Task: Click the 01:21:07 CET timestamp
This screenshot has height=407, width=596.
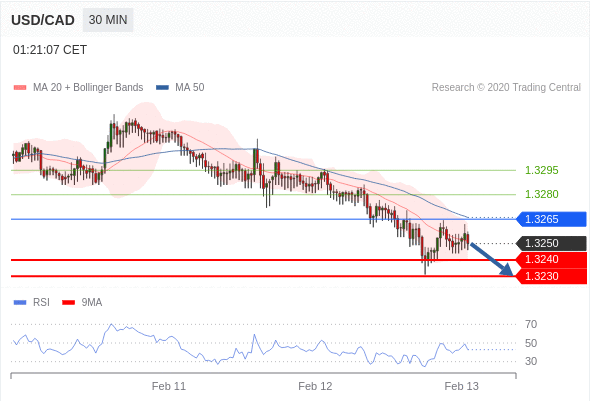Action: [x=50, y=50]
